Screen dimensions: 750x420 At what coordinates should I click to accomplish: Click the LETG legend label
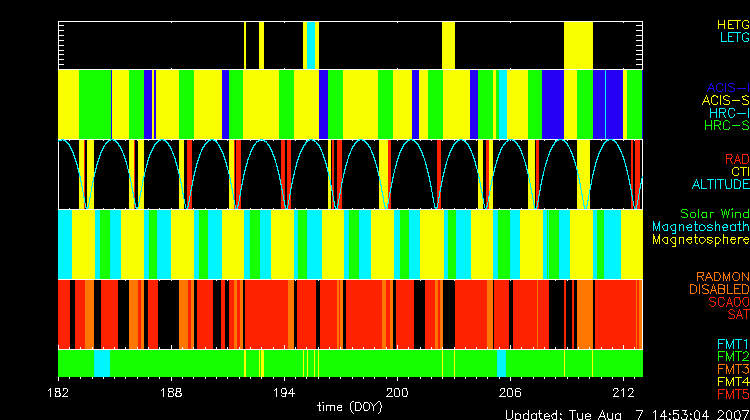[x=734, y=37]
